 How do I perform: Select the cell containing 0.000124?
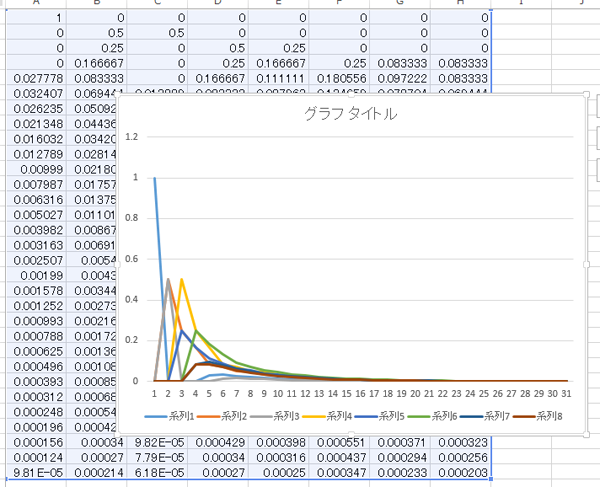pyautogui.click(x=36, y=458)
